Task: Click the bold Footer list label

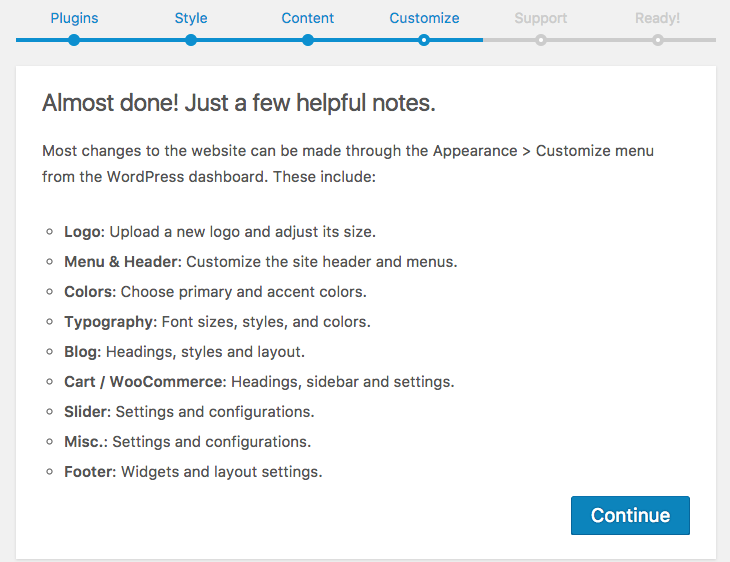Action: pyautogui.click(x=88, y=472)
